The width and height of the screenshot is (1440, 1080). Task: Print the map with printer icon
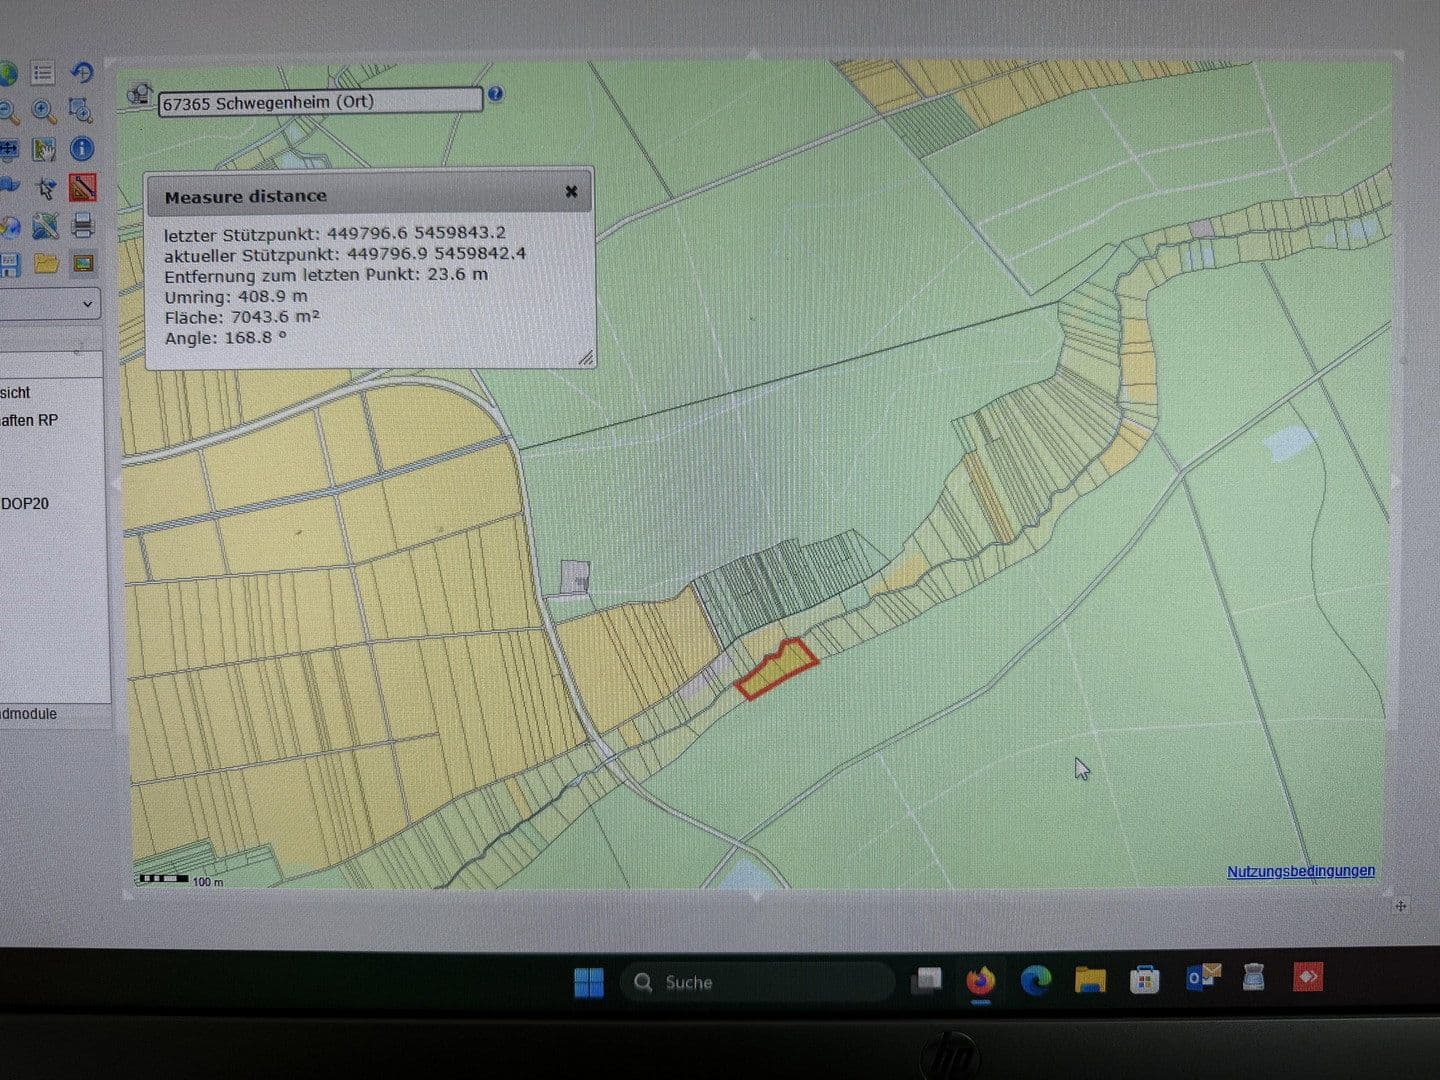83,225
